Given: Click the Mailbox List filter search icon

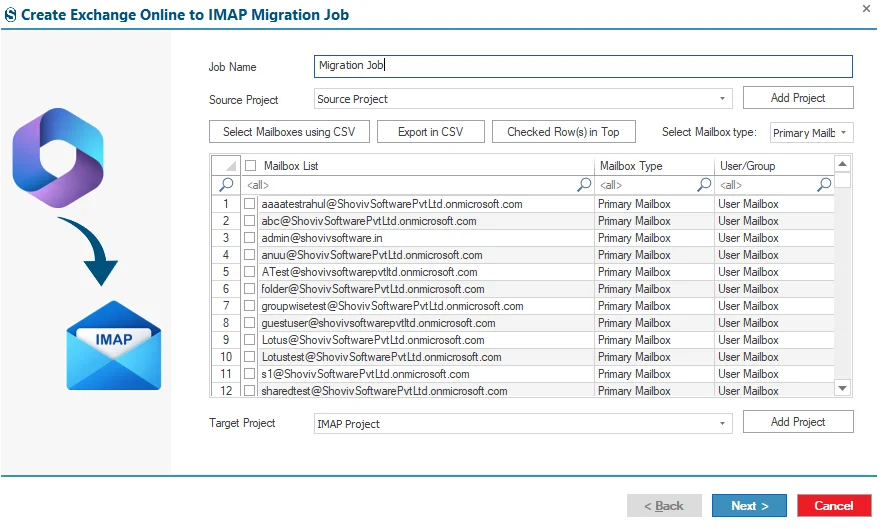Looking at the screenshot, I should 584,184.
